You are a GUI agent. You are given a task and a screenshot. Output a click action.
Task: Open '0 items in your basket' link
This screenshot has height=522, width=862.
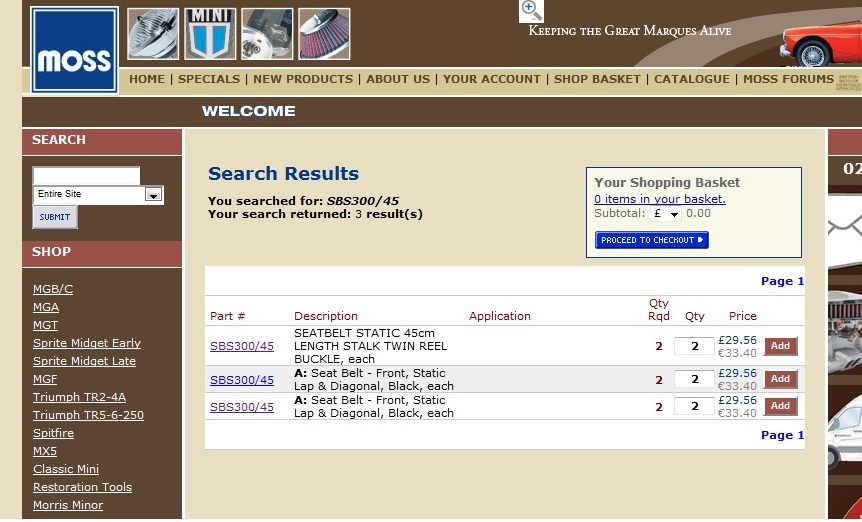[660, 199]
